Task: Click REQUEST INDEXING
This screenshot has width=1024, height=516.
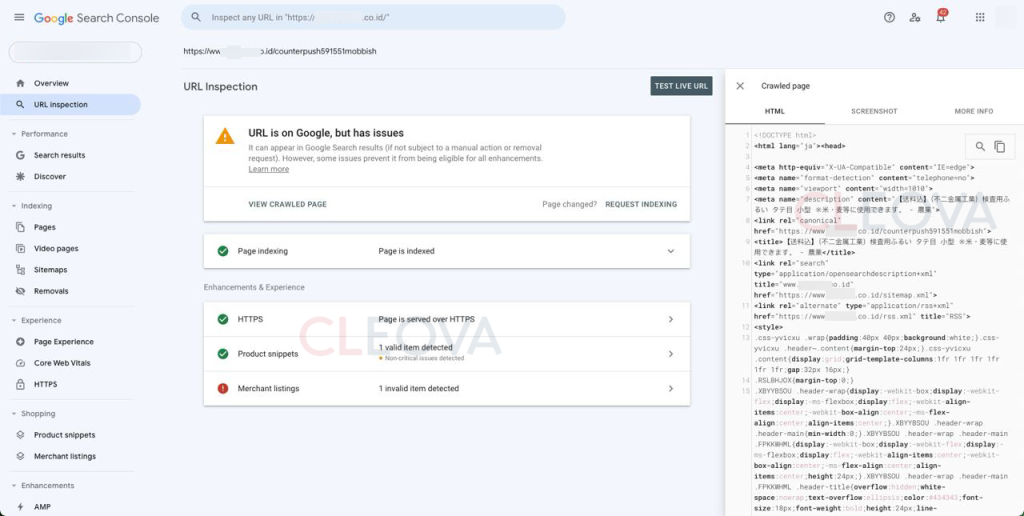Action: pos(641,204)
